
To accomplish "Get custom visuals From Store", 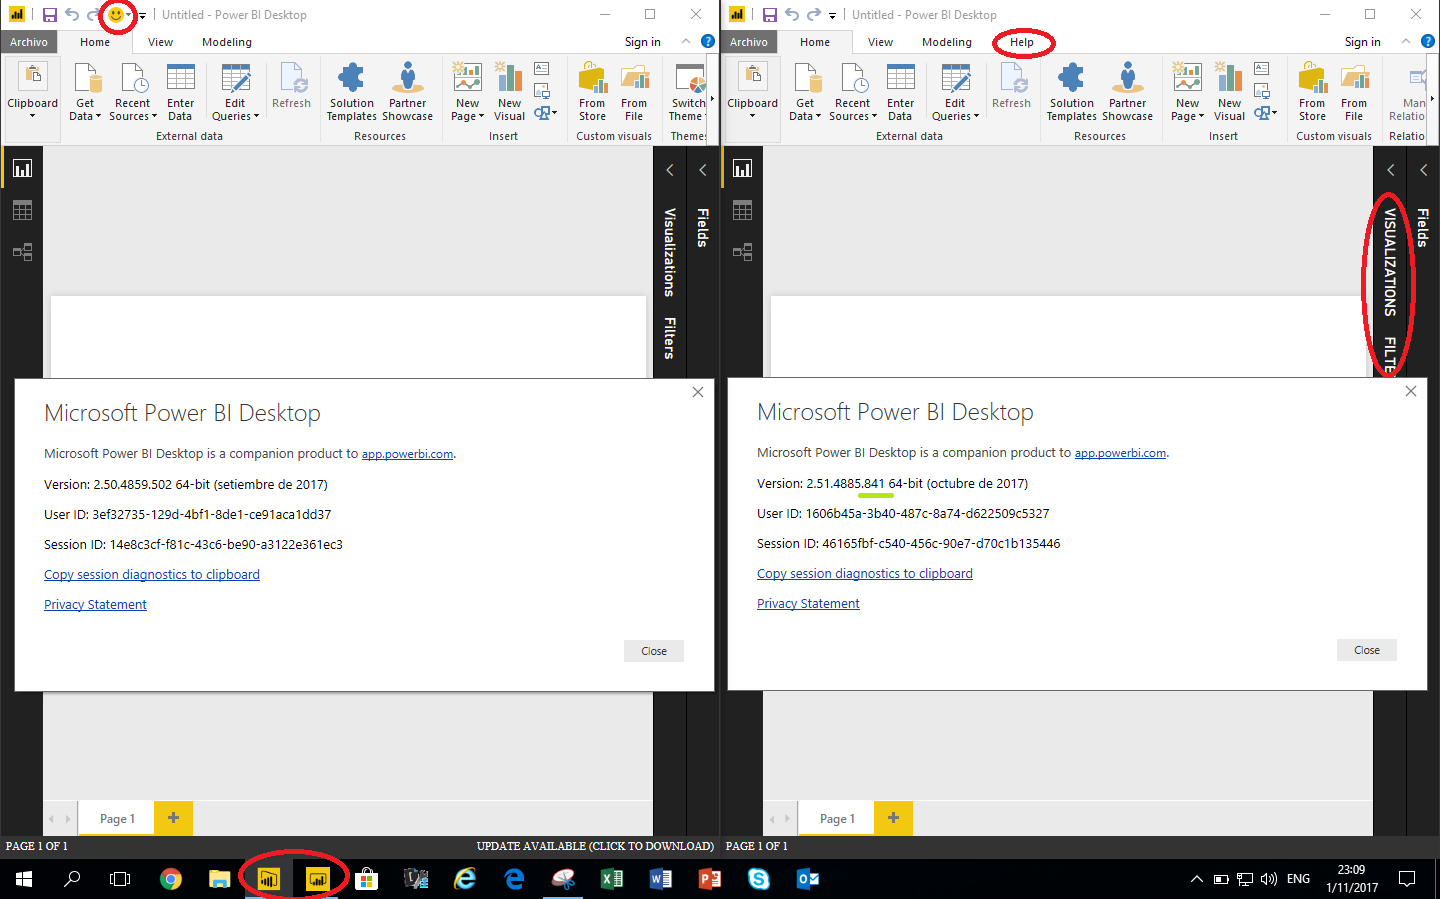I will (592, 90).
